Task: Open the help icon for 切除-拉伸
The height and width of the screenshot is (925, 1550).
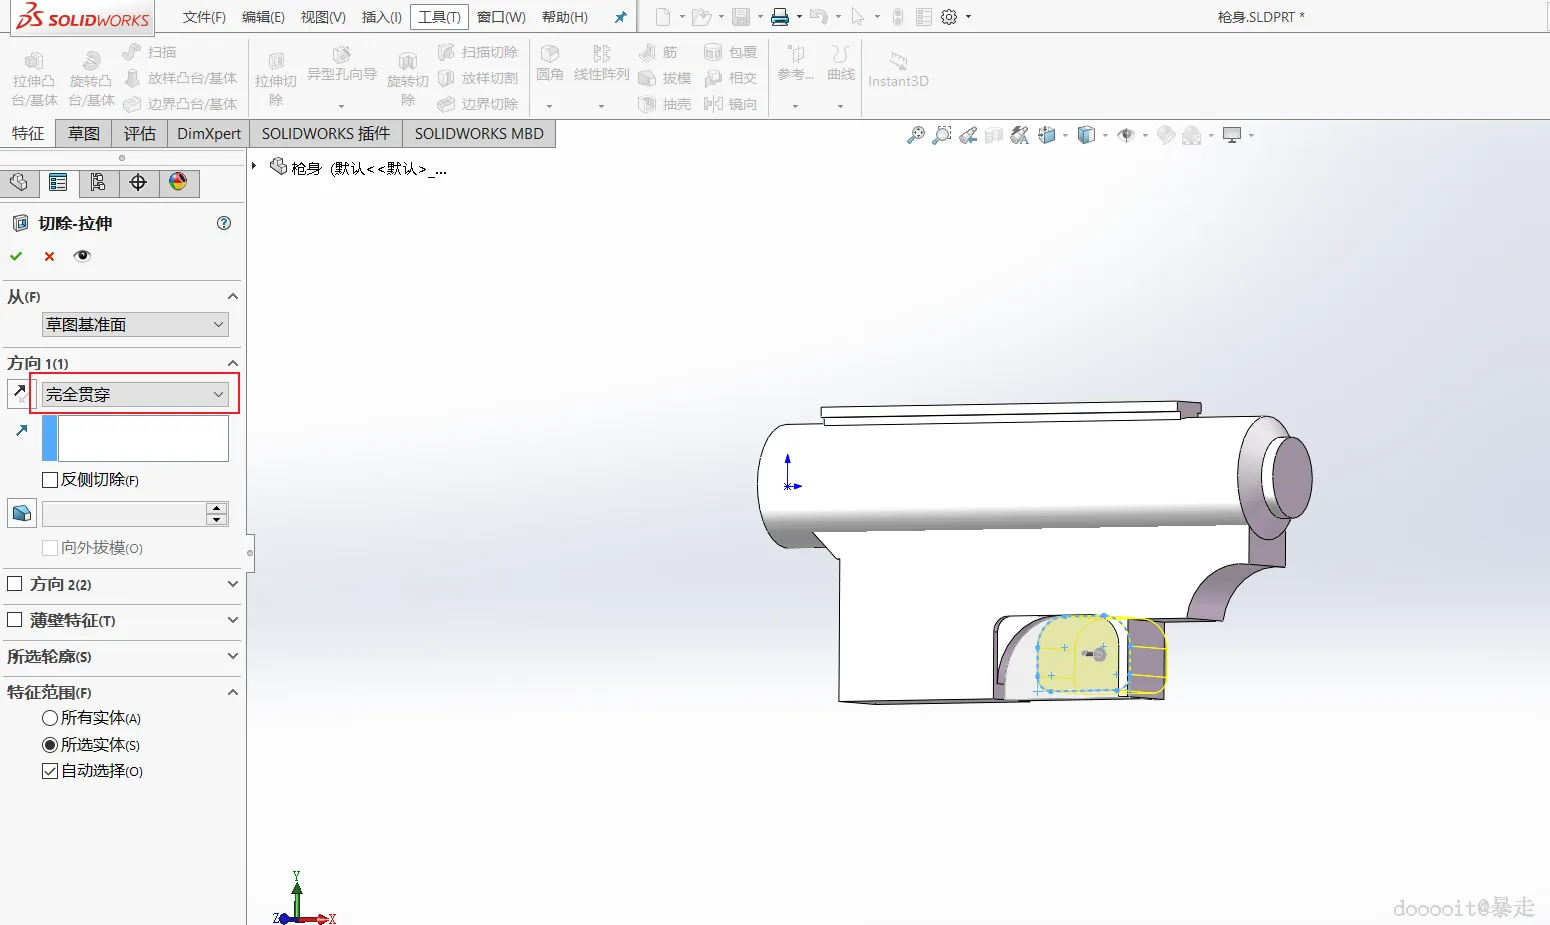Action: point(224,223)
